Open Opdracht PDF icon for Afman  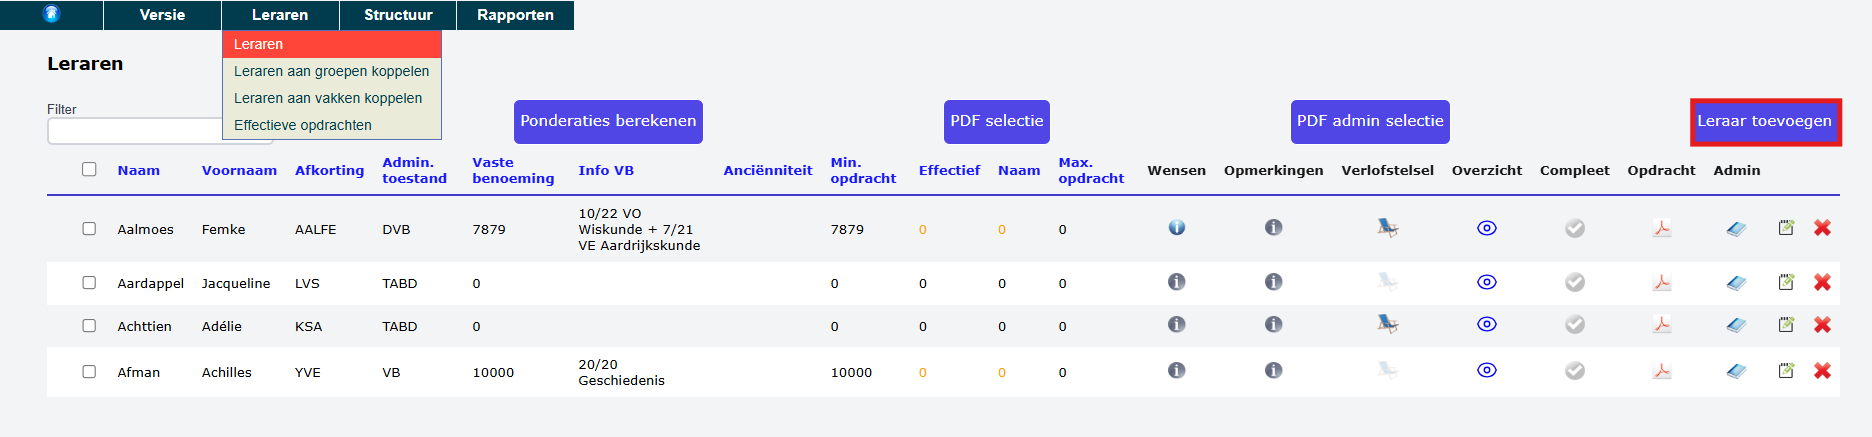(x=1662, y=371)
